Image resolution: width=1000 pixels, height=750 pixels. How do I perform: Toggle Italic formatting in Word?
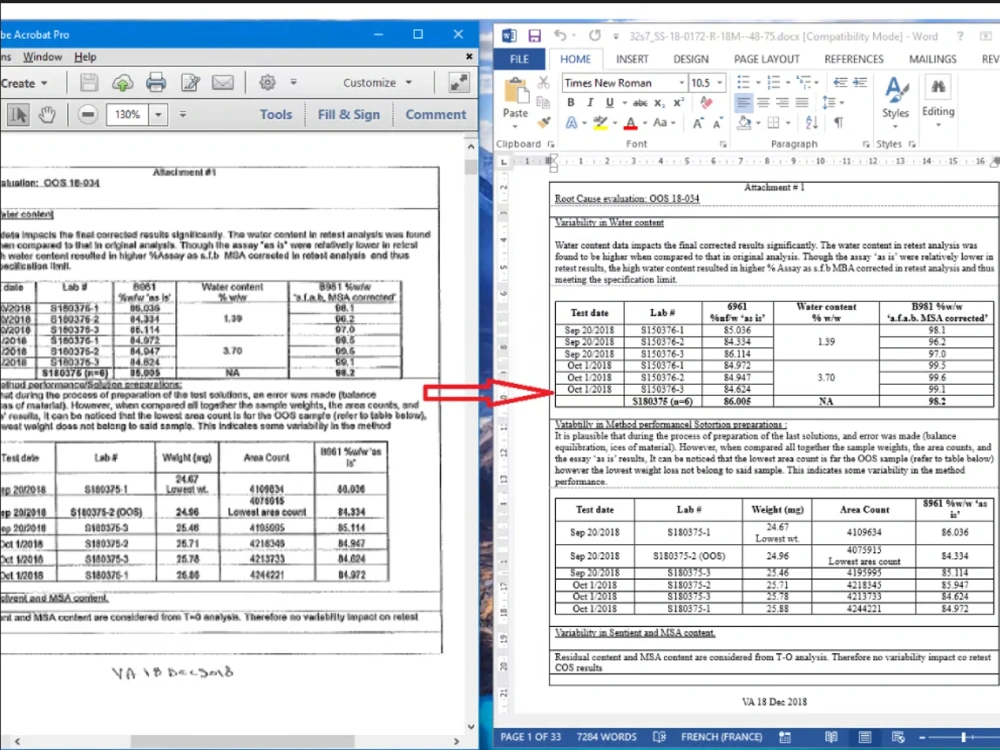pos(590,103)
